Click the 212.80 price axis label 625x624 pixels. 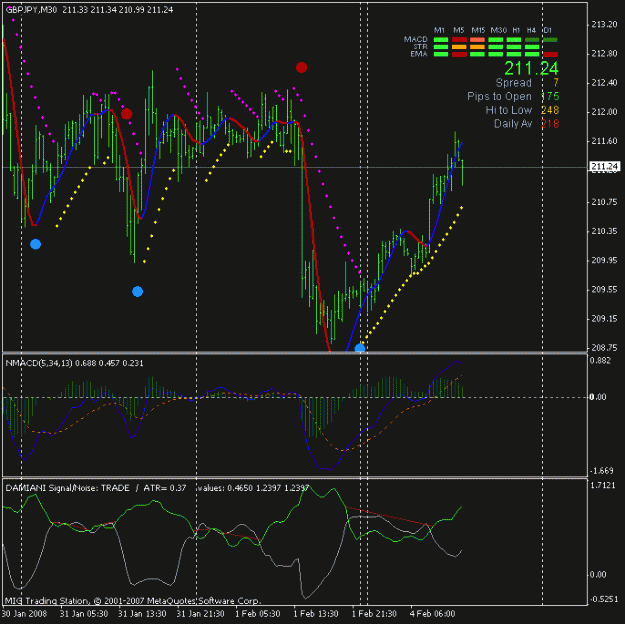click(604, 53)
